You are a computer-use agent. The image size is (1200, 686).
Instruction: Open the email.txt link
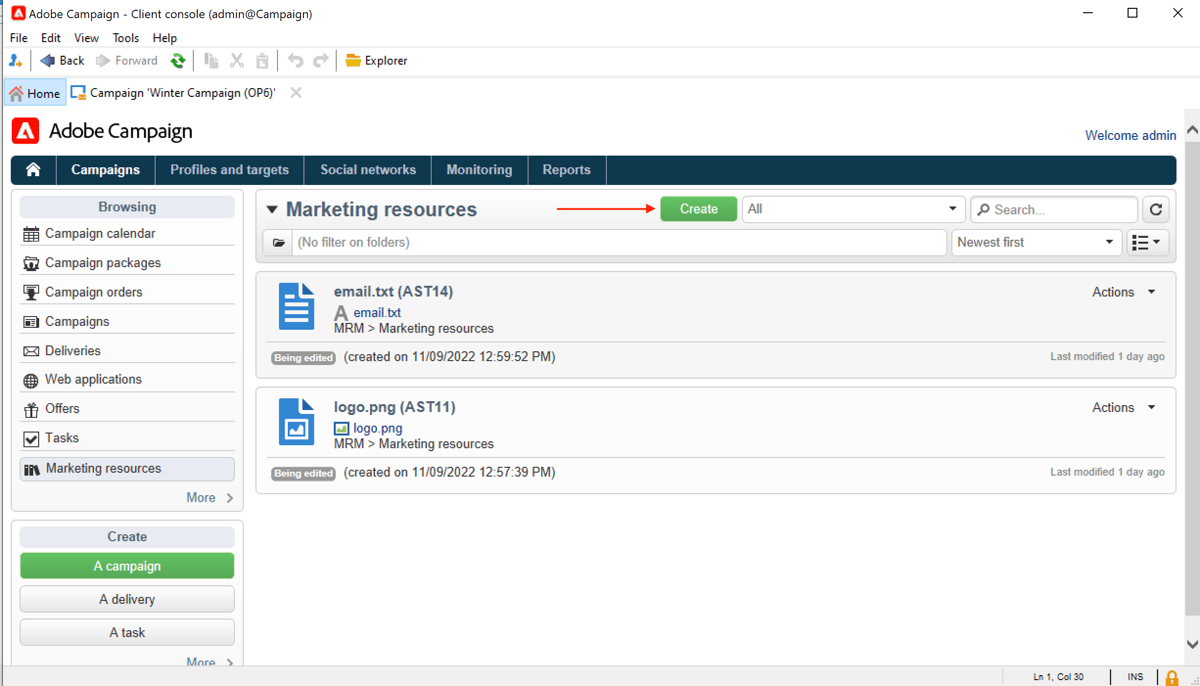pos(376,312)
